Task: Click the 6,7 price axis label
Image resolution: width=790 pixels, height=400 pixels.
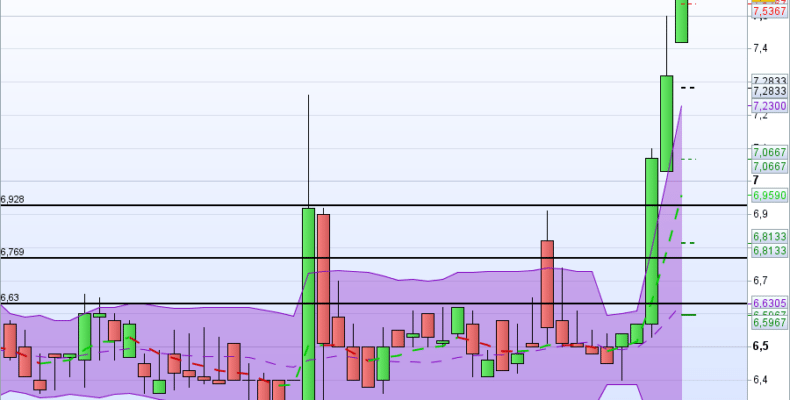Action: pos(760,281)
